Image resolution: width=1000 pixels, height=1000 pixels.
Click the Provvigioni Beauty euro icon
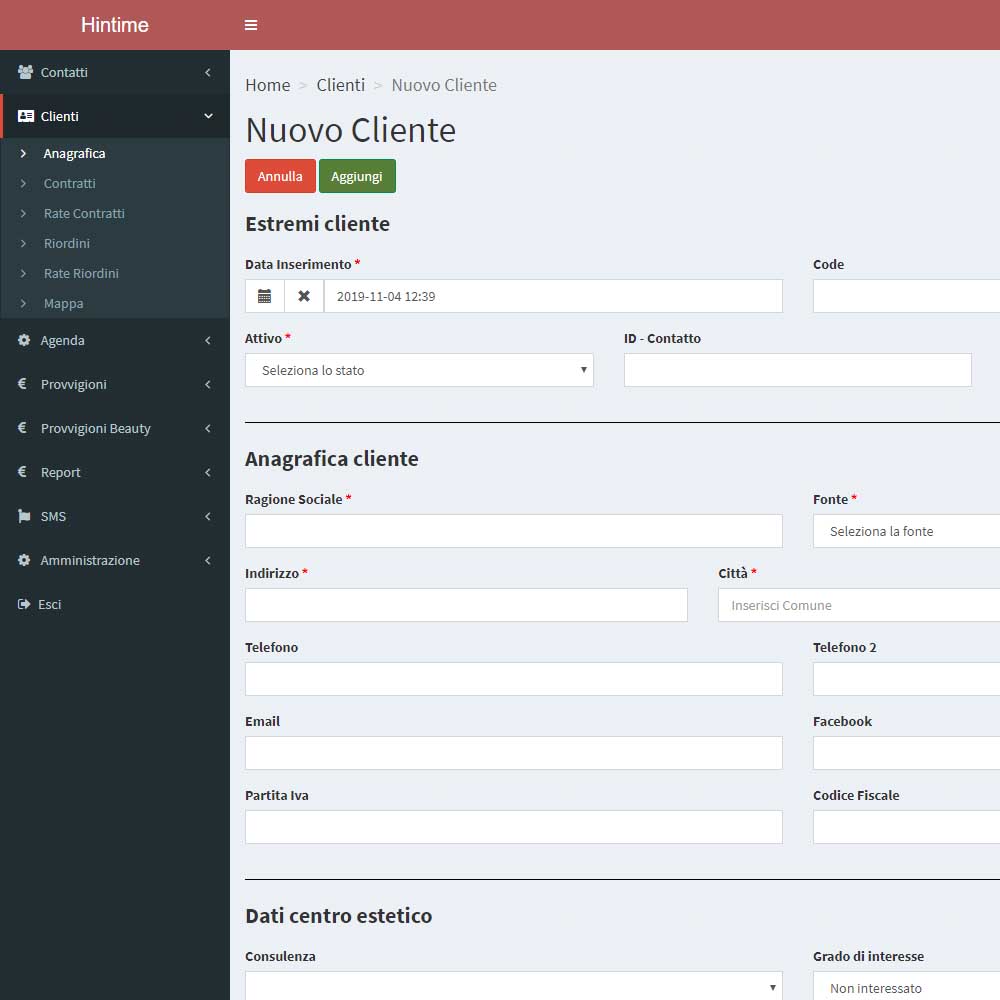point(22,428)
